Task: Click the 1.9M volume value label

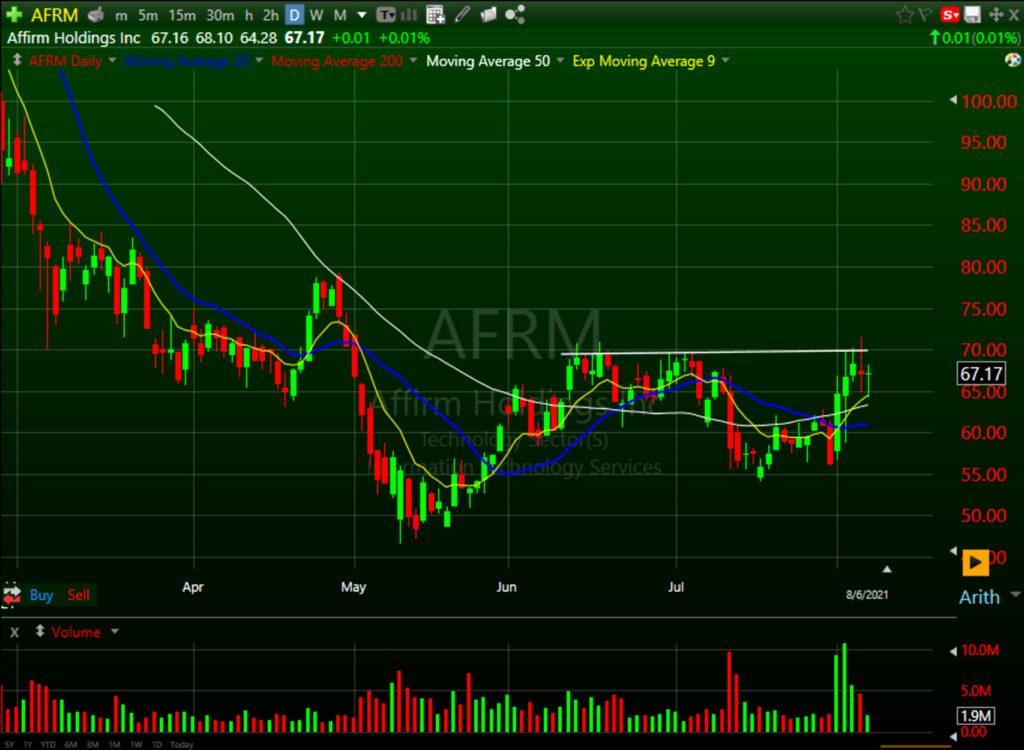Action: point(976,716)
